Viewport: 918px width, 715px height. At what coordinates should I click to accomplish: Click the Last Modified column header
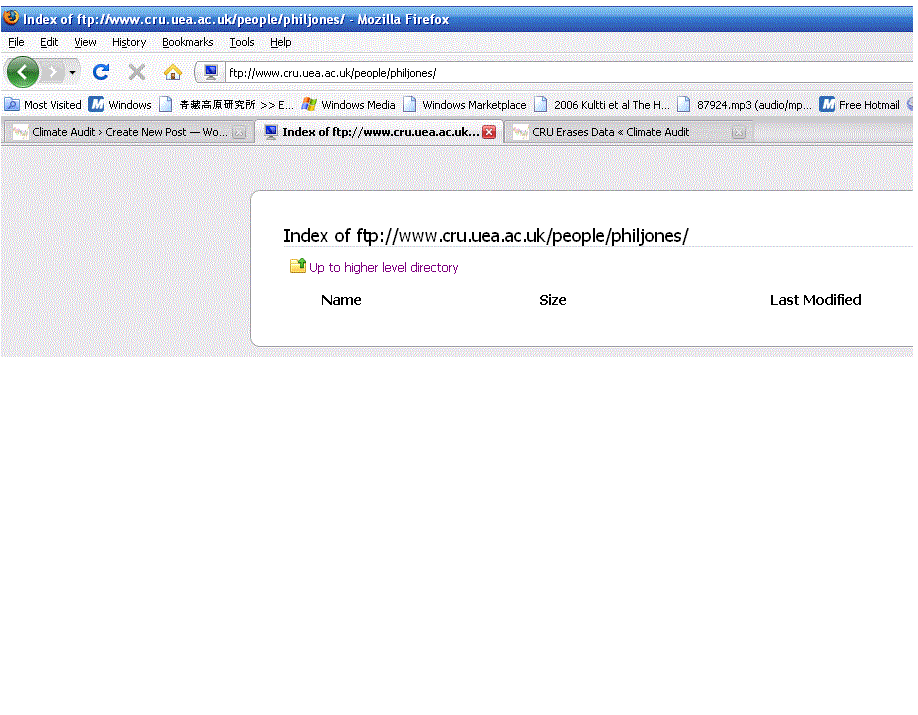coord(816,300)
